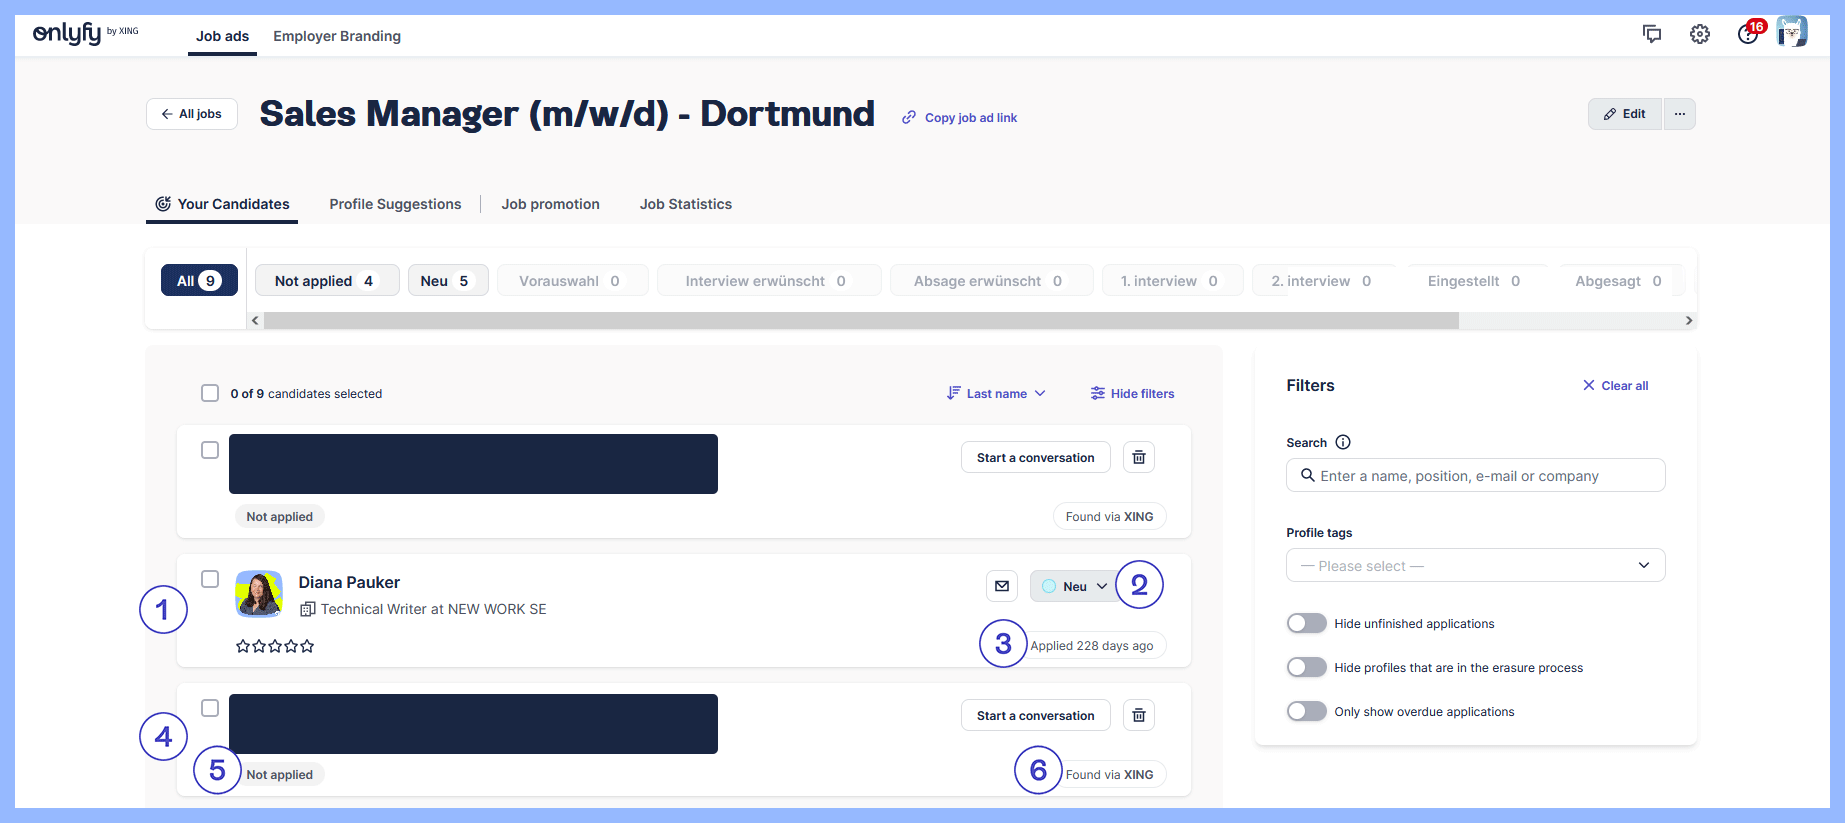This screenshot has width=1845, height=823.
Task: Open the Last name sort dropdown
Action: (x=996, y=393)
